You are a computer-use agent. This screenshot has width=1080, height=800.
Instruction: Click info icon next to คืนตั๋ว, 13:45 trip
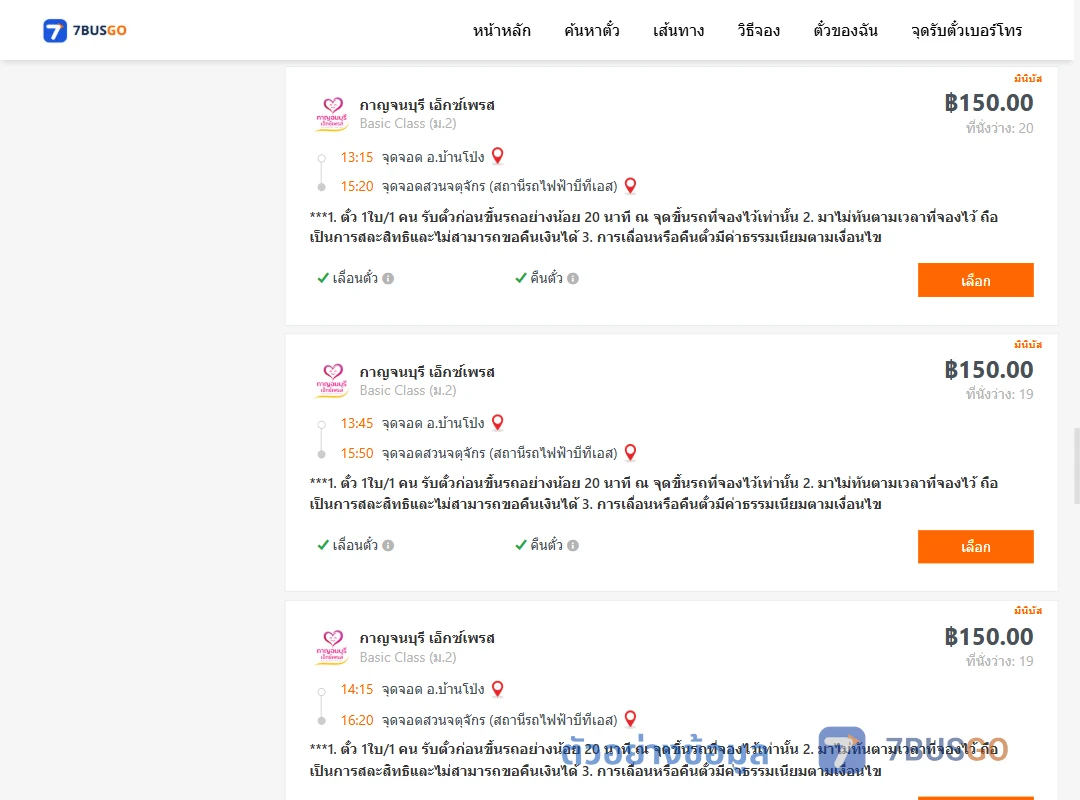573,545
